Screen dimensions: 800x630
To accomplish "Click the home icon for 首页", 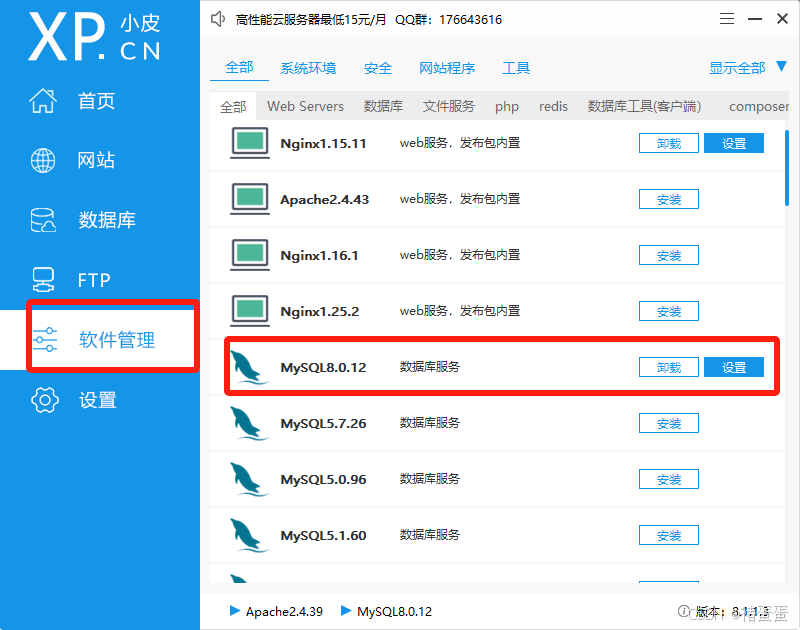I will (x=43, y=100).
